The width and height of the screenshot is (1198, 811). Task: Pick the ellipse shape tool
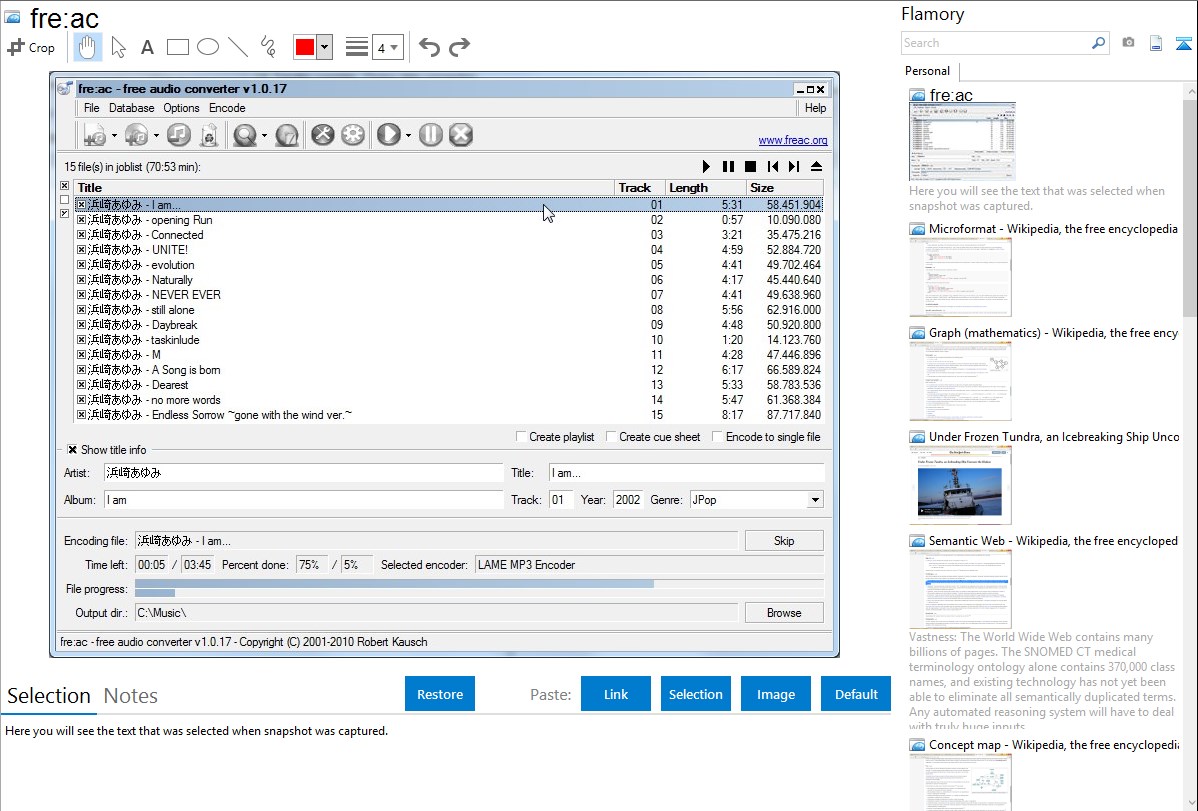[x=208, y=47]
